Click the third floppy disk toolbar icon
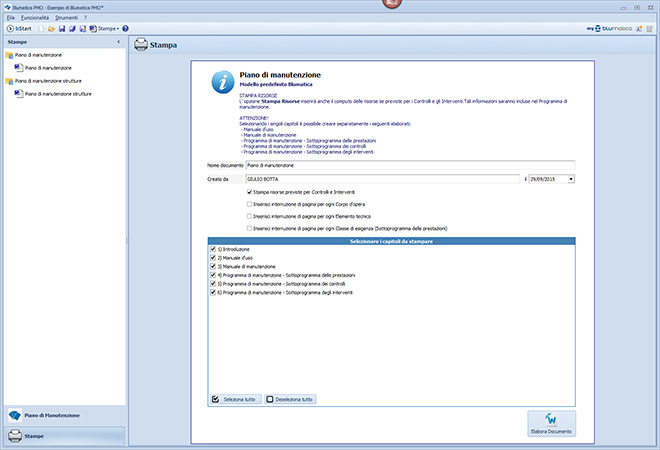 (82, 29)
